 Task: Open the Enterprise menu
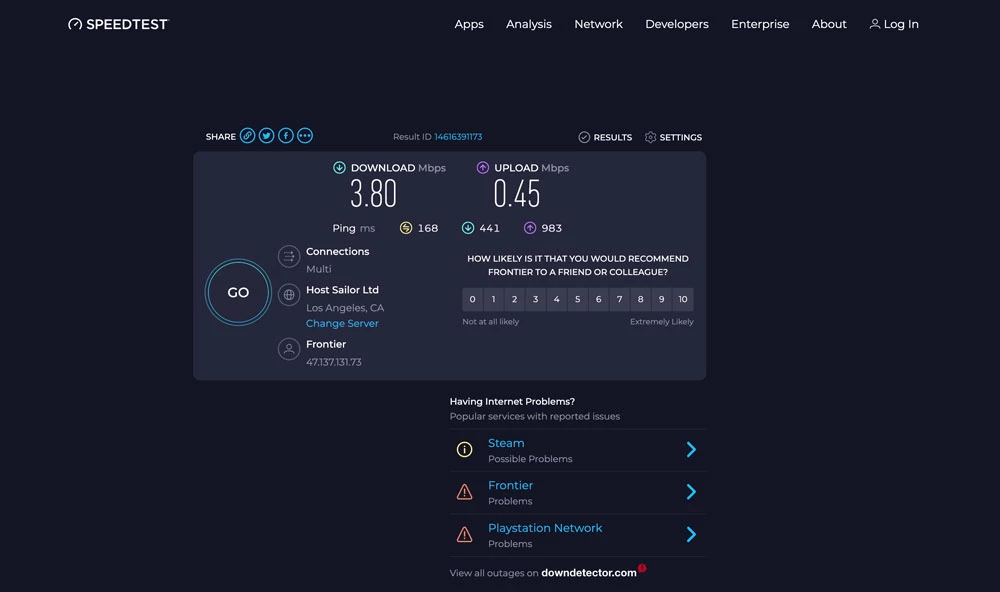click(760, 24)
